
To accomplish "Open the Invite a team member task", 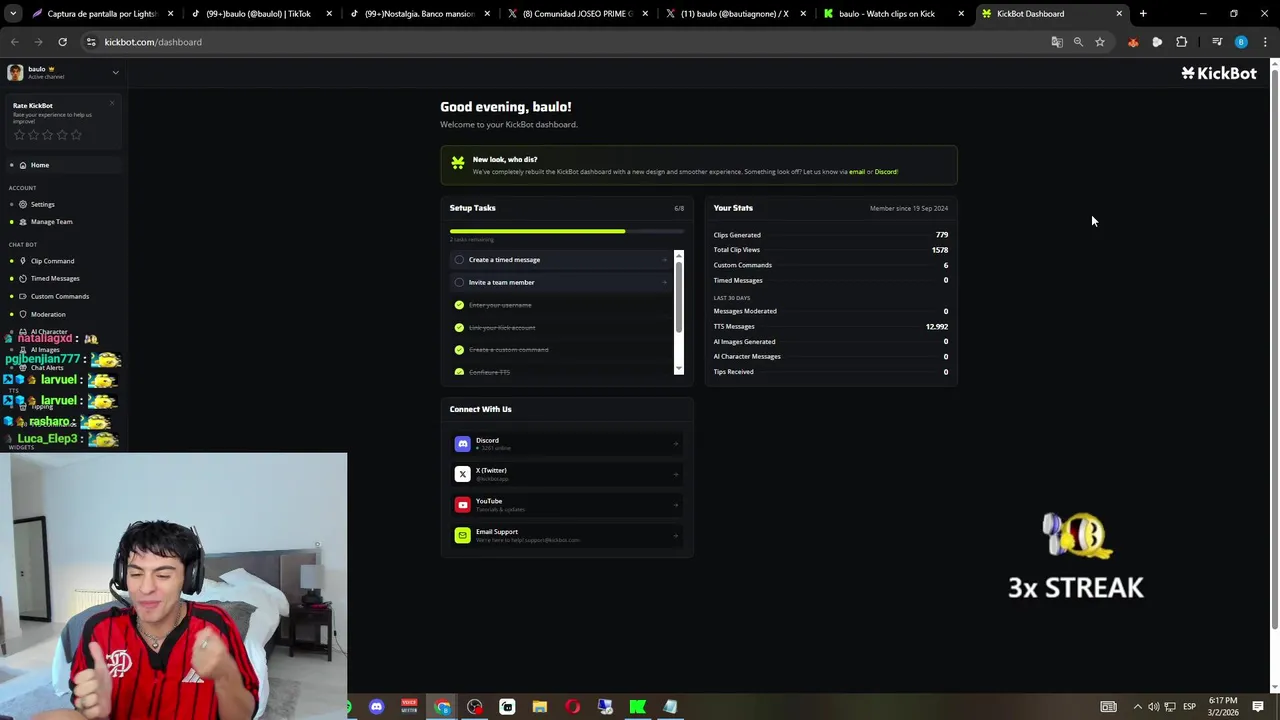I will pyautogui.click(x=561, y=282).
